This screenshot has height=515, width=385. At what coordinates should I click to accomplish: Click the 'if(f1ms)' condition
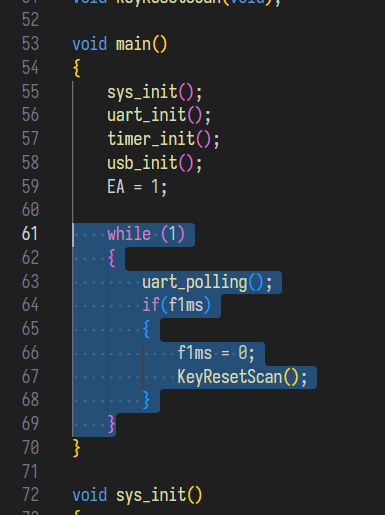[177, 305]
